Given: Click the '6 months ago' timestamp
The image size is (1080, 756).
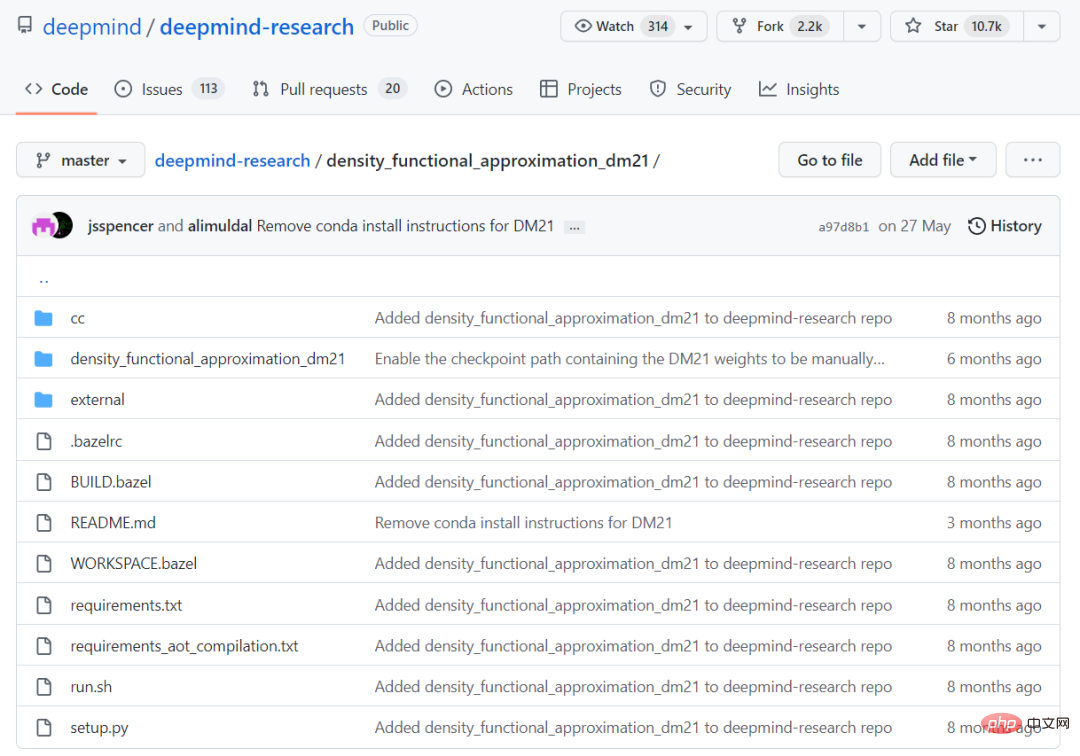Looking at the screenshot, I should pyautogui.click(x=994, y=359).
